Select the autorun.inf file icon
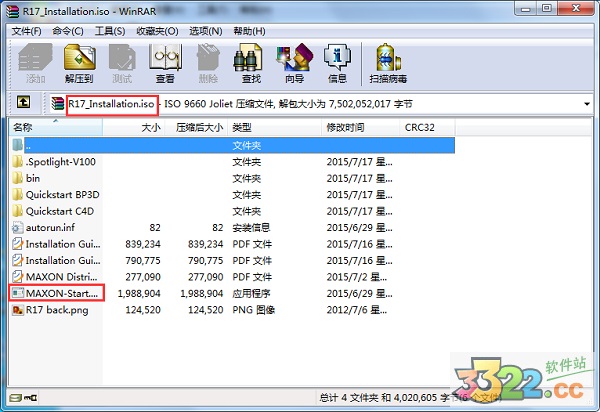The width and height of the screenshot is (600, 412). pos(18,228)
